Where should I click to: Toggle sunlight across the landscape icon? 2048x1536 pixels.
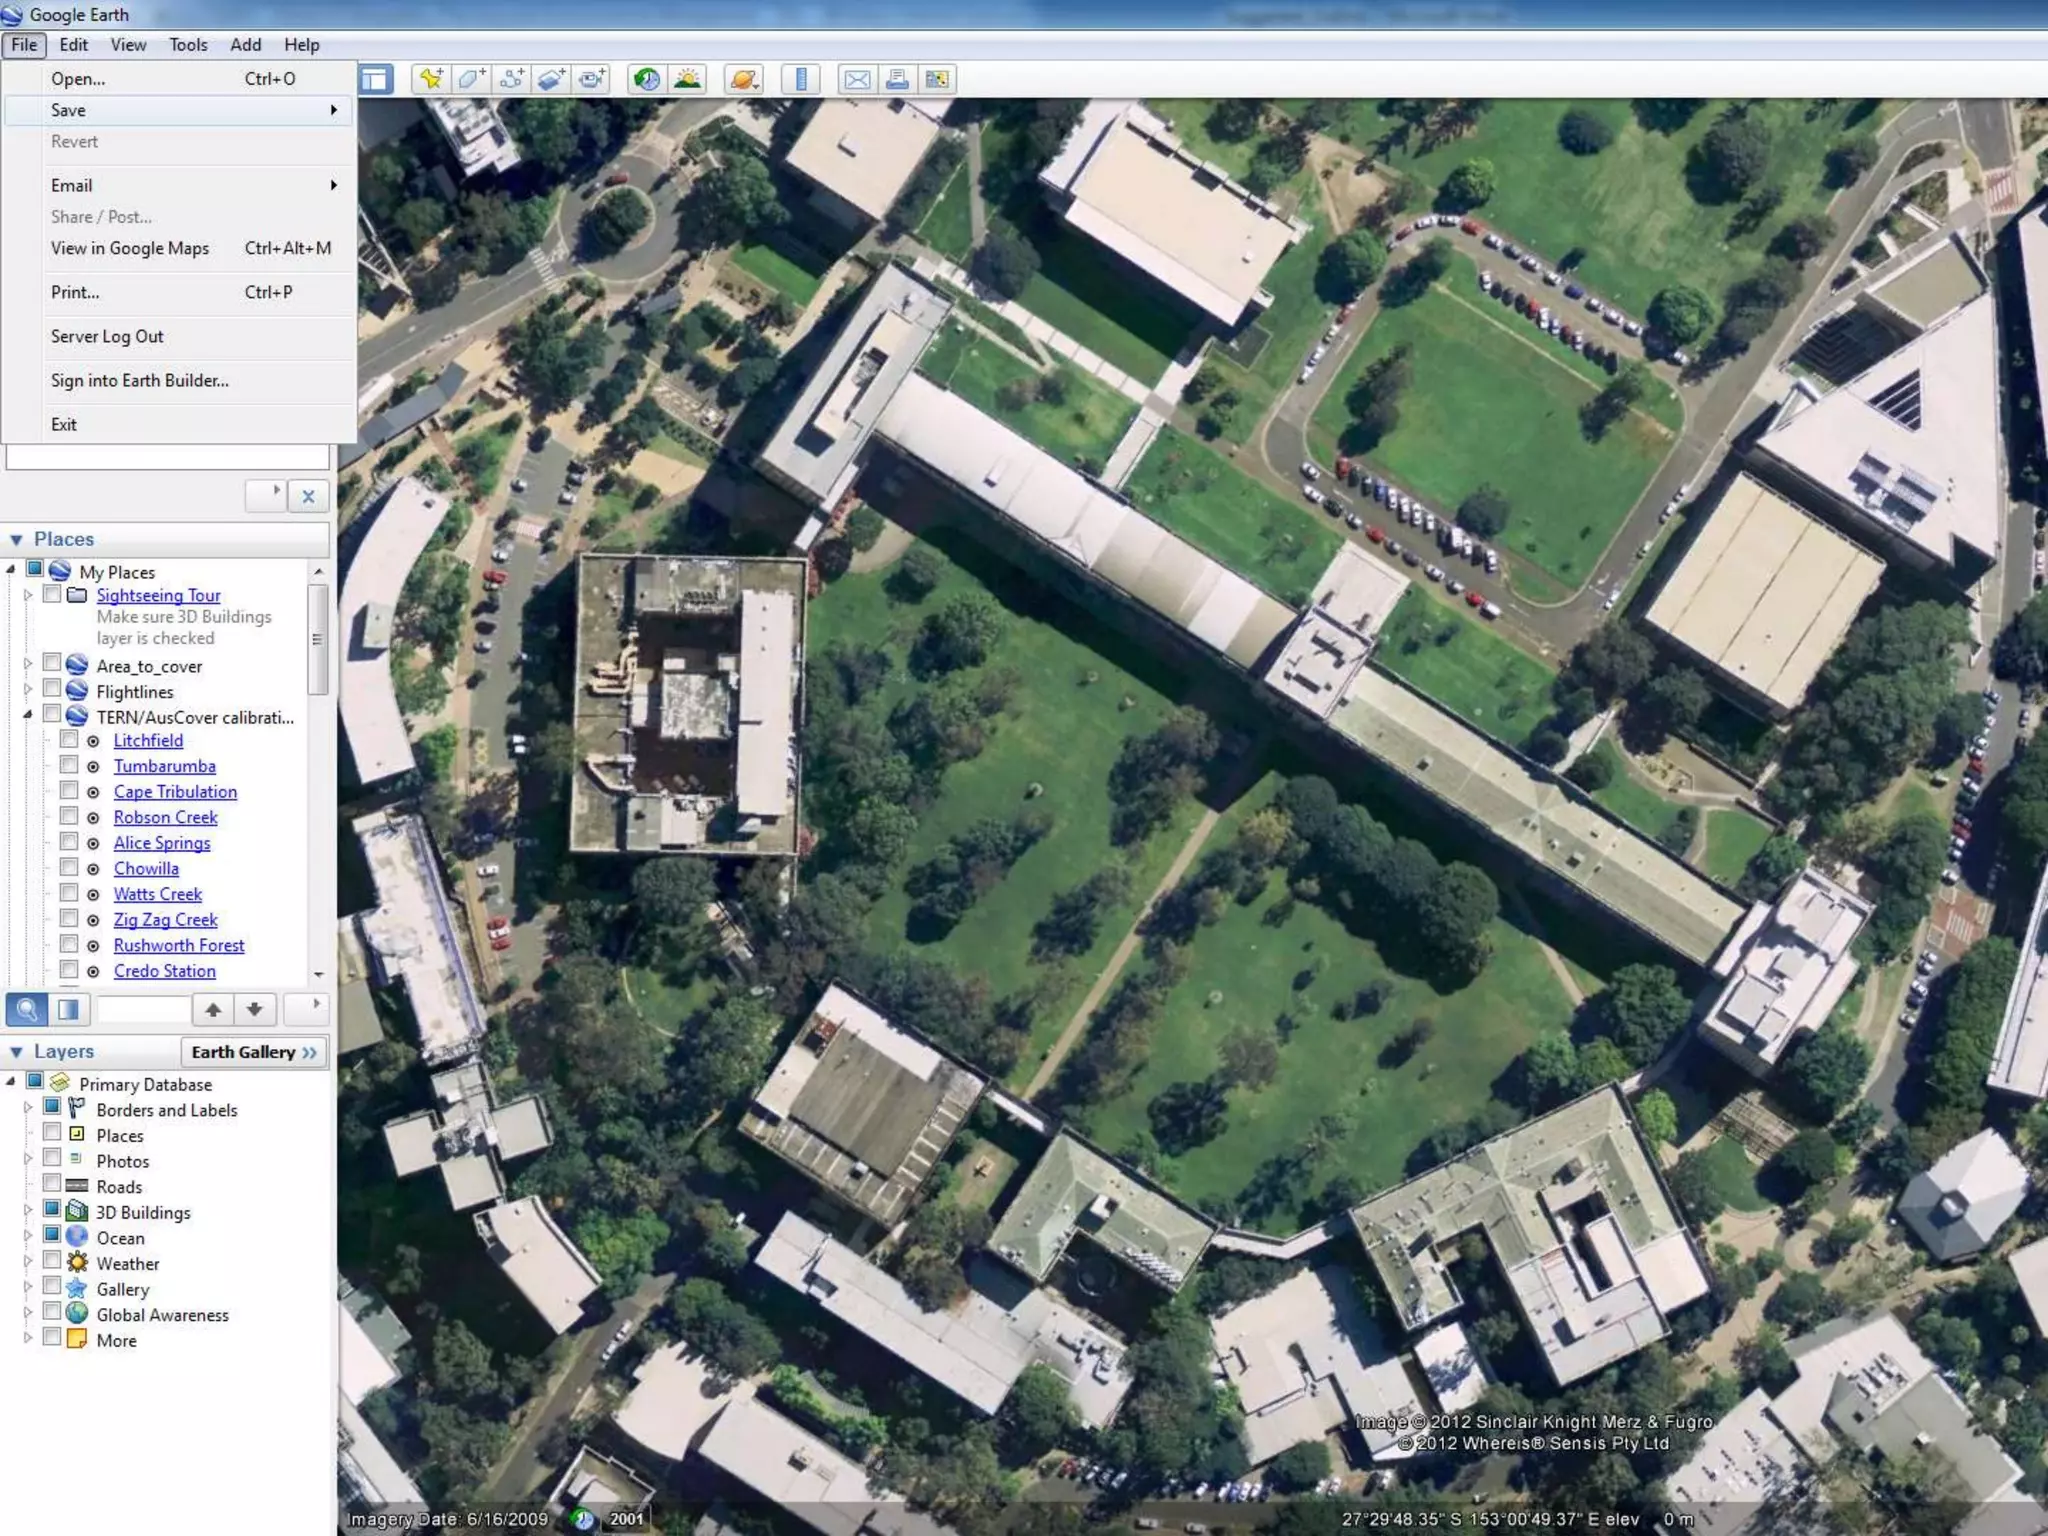[x=687, y=79]
